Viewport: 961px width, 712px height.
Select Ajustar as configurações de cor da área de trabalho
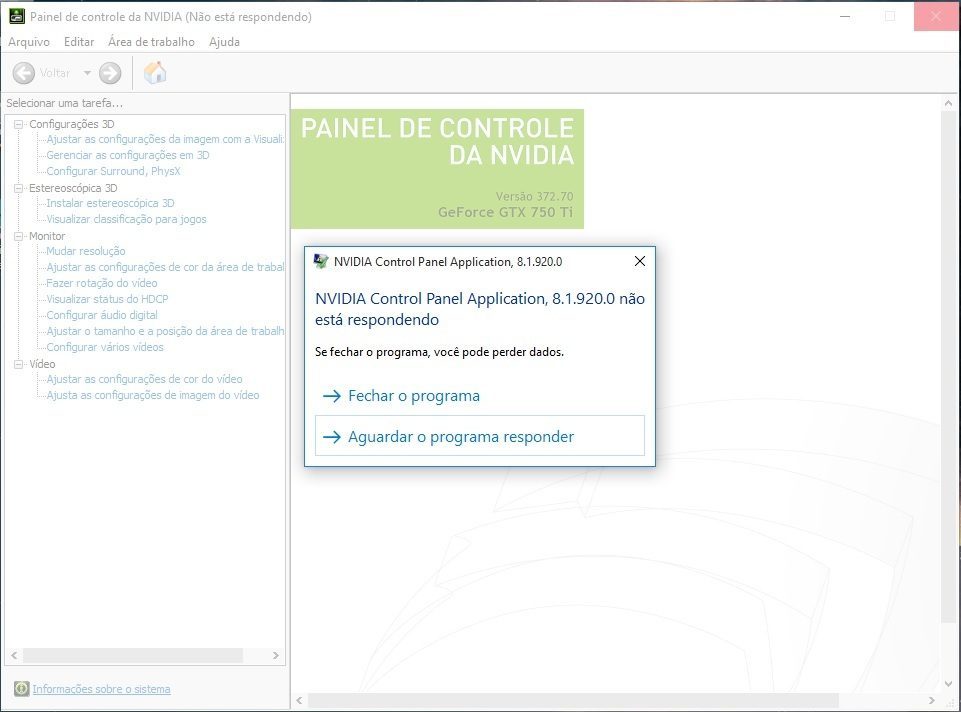165,267
